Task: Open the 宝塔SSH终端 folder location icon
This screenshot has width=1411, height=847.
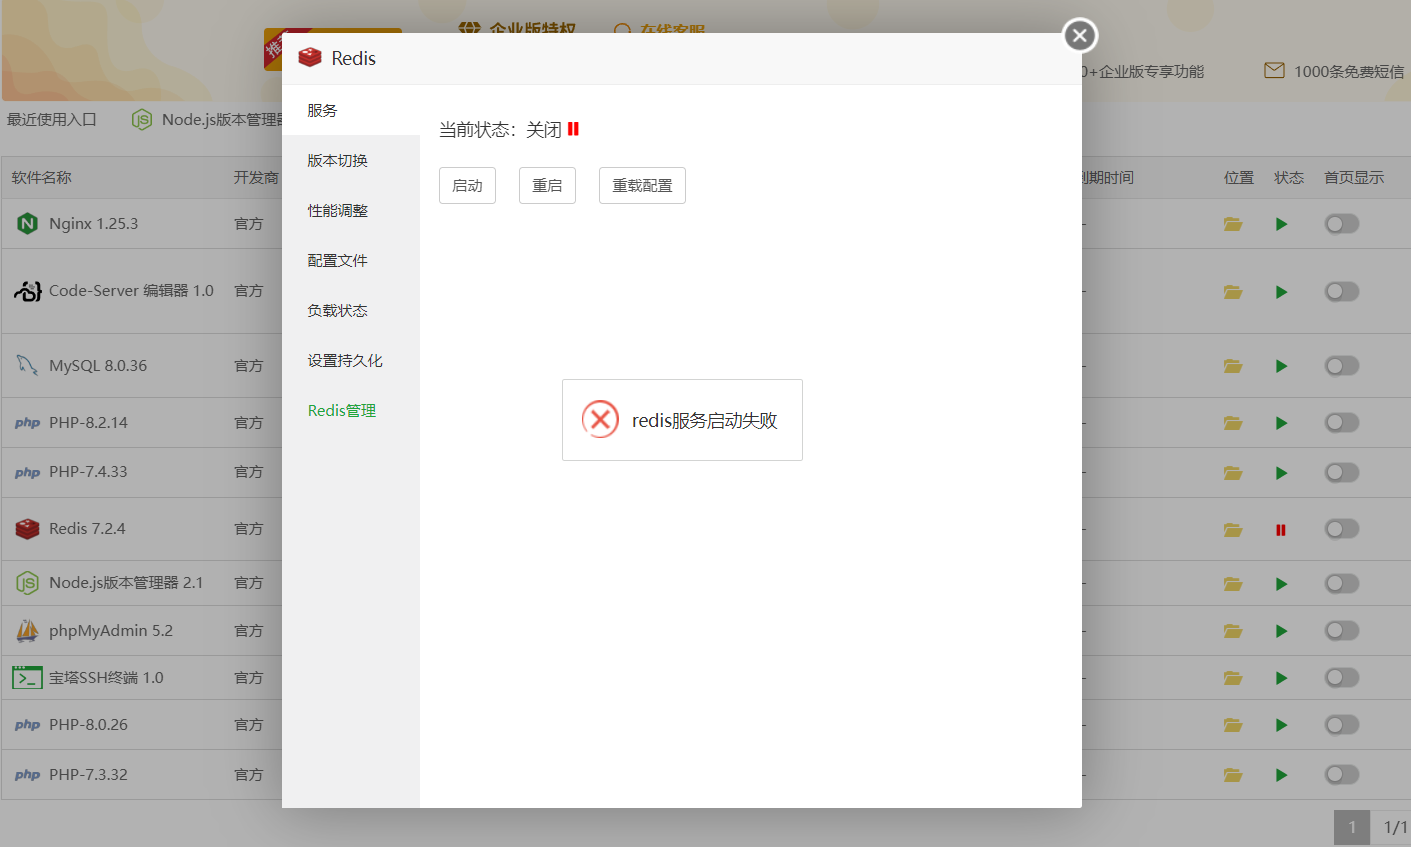Action: (x=1233, y=678)
